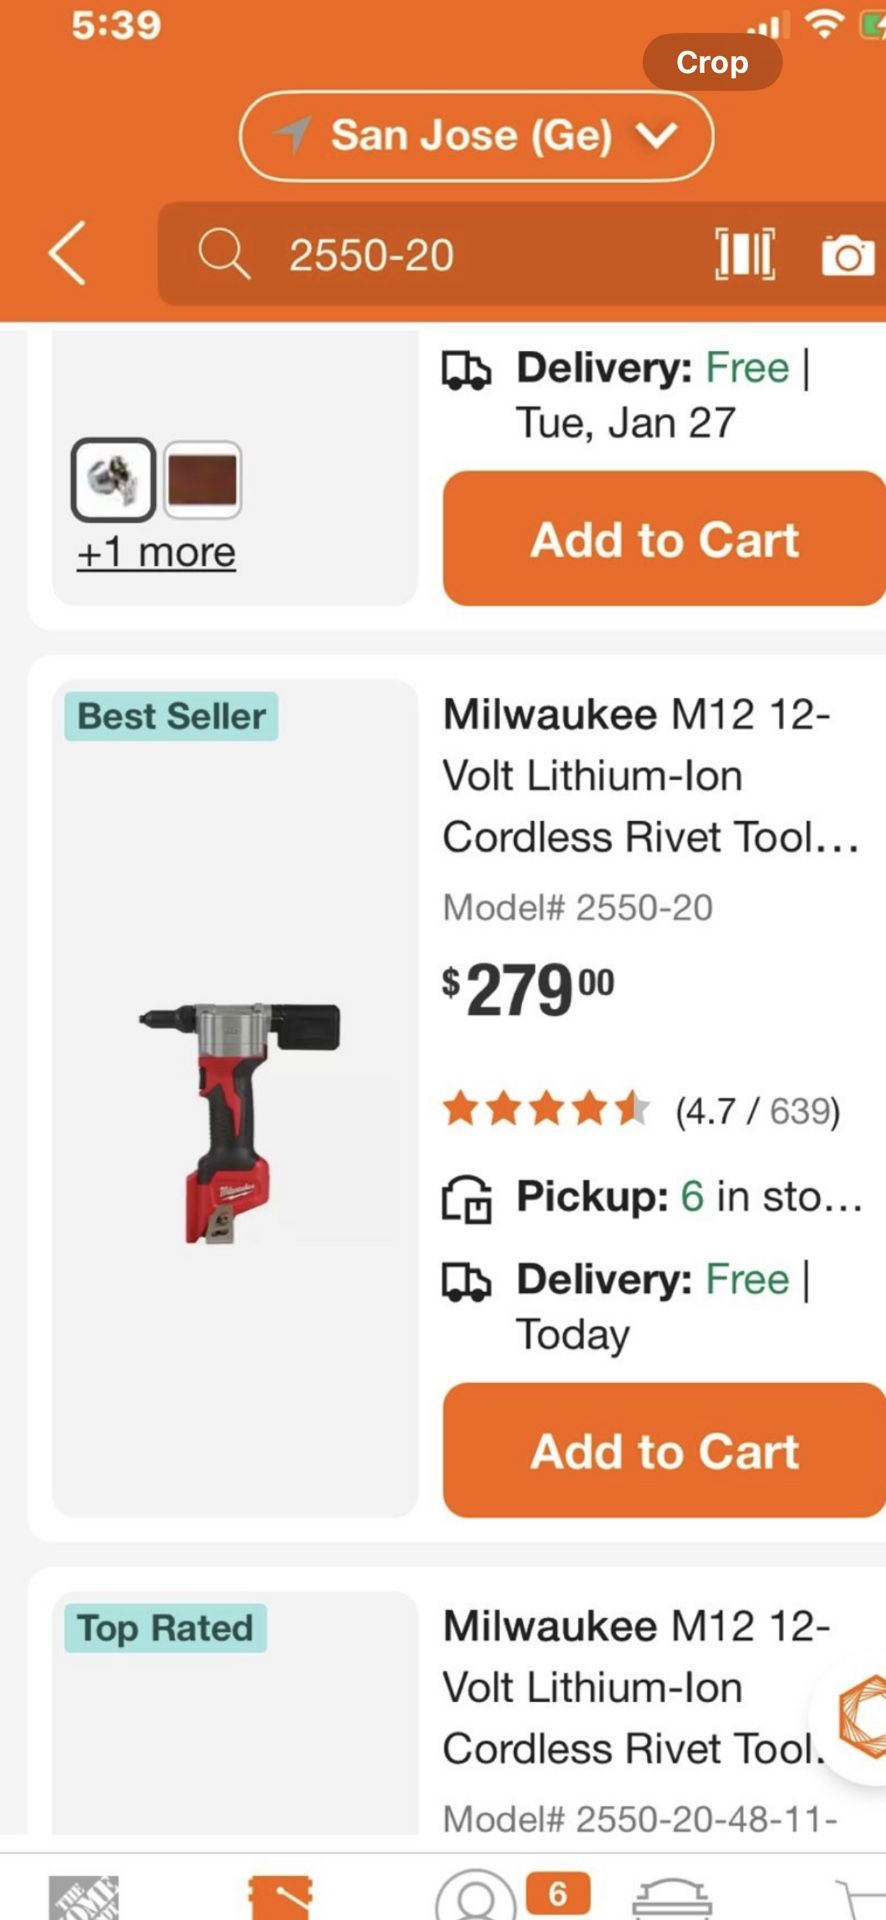Open Best Seller Milwaukee M12 Rivet Tool title

click(650, 775)
